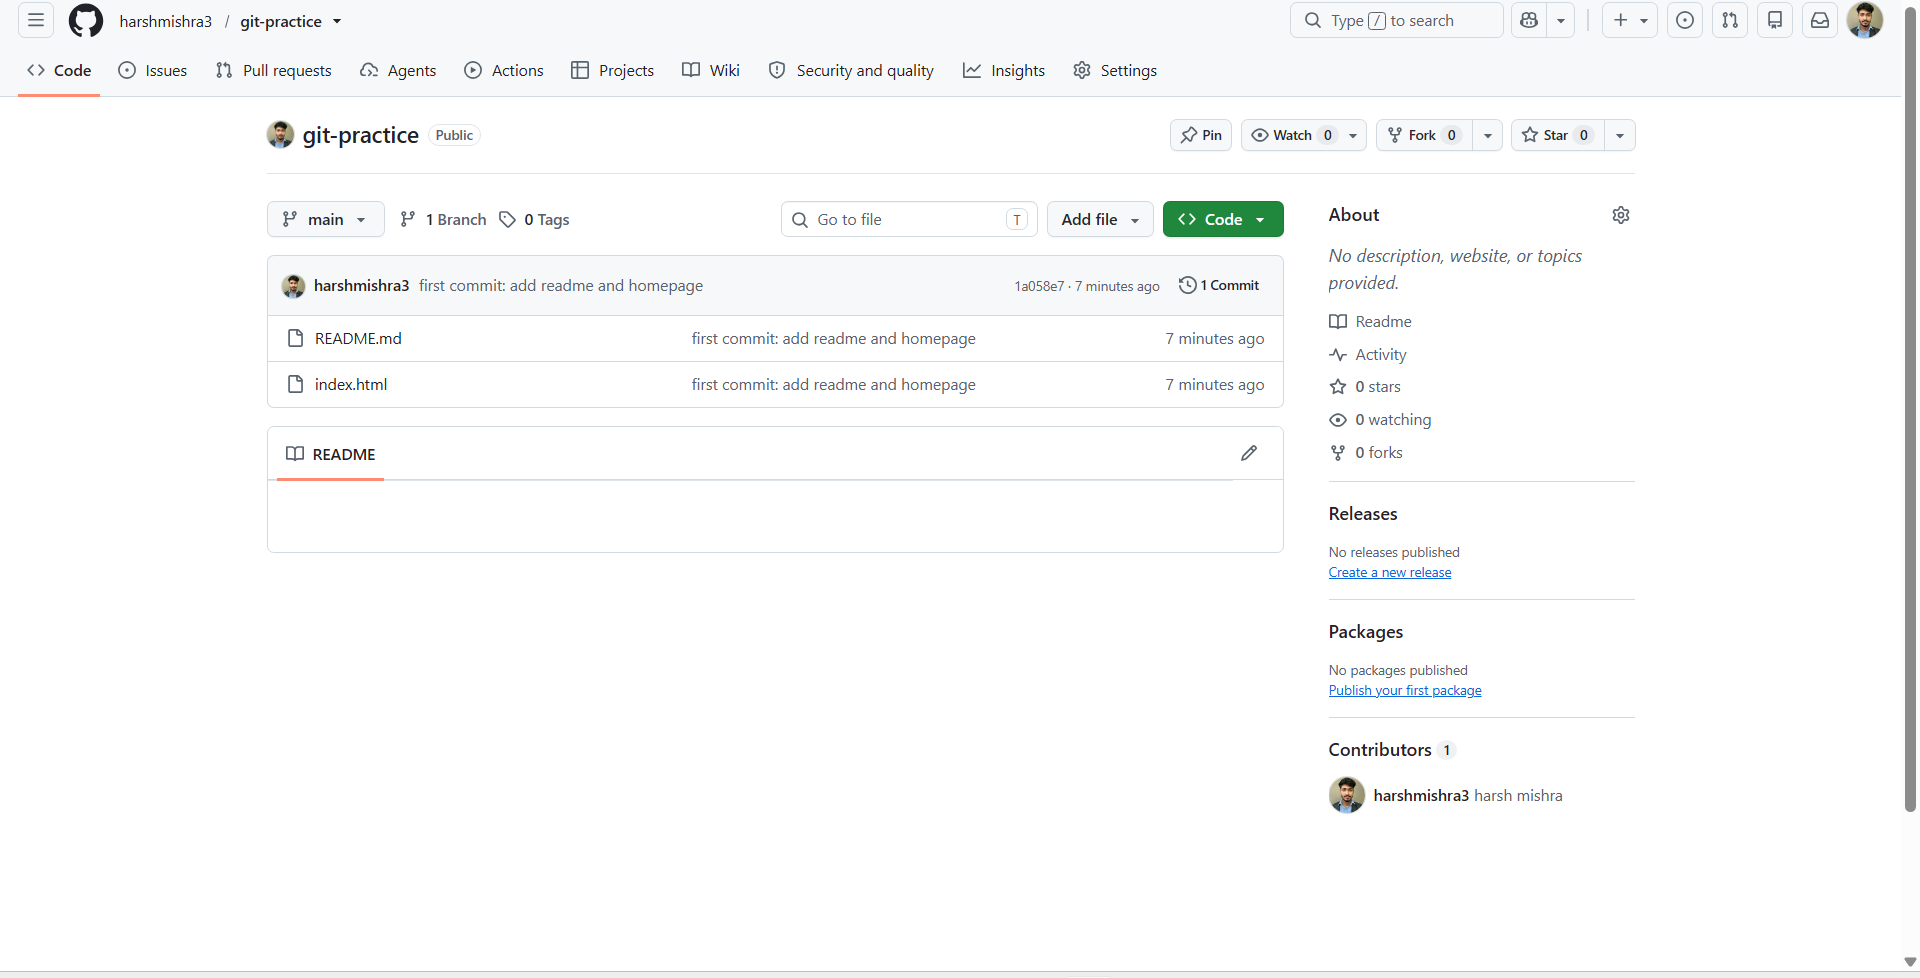Click the index.html file icon
Viewport: 1920px width, 978px height.
(x=295, y=384)
